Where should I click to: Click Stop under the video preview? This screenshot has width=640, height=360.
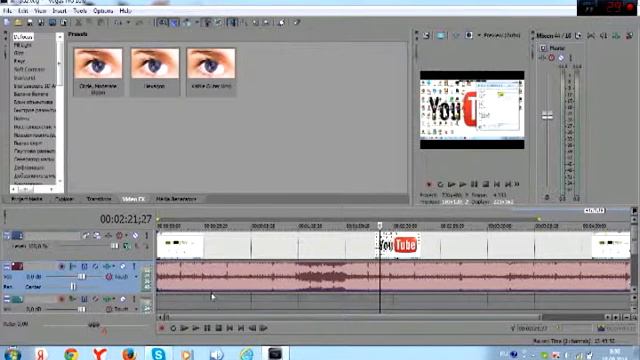(x=486, y=184)
